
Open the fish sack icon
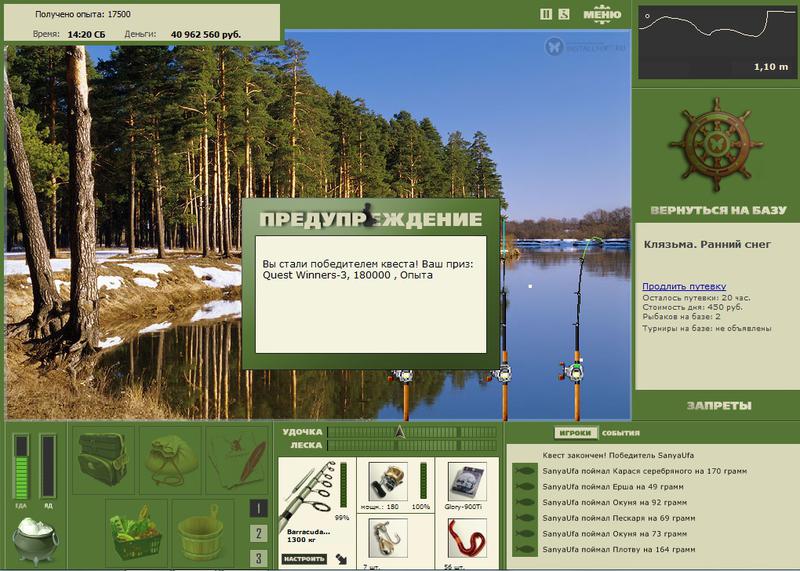170,460
